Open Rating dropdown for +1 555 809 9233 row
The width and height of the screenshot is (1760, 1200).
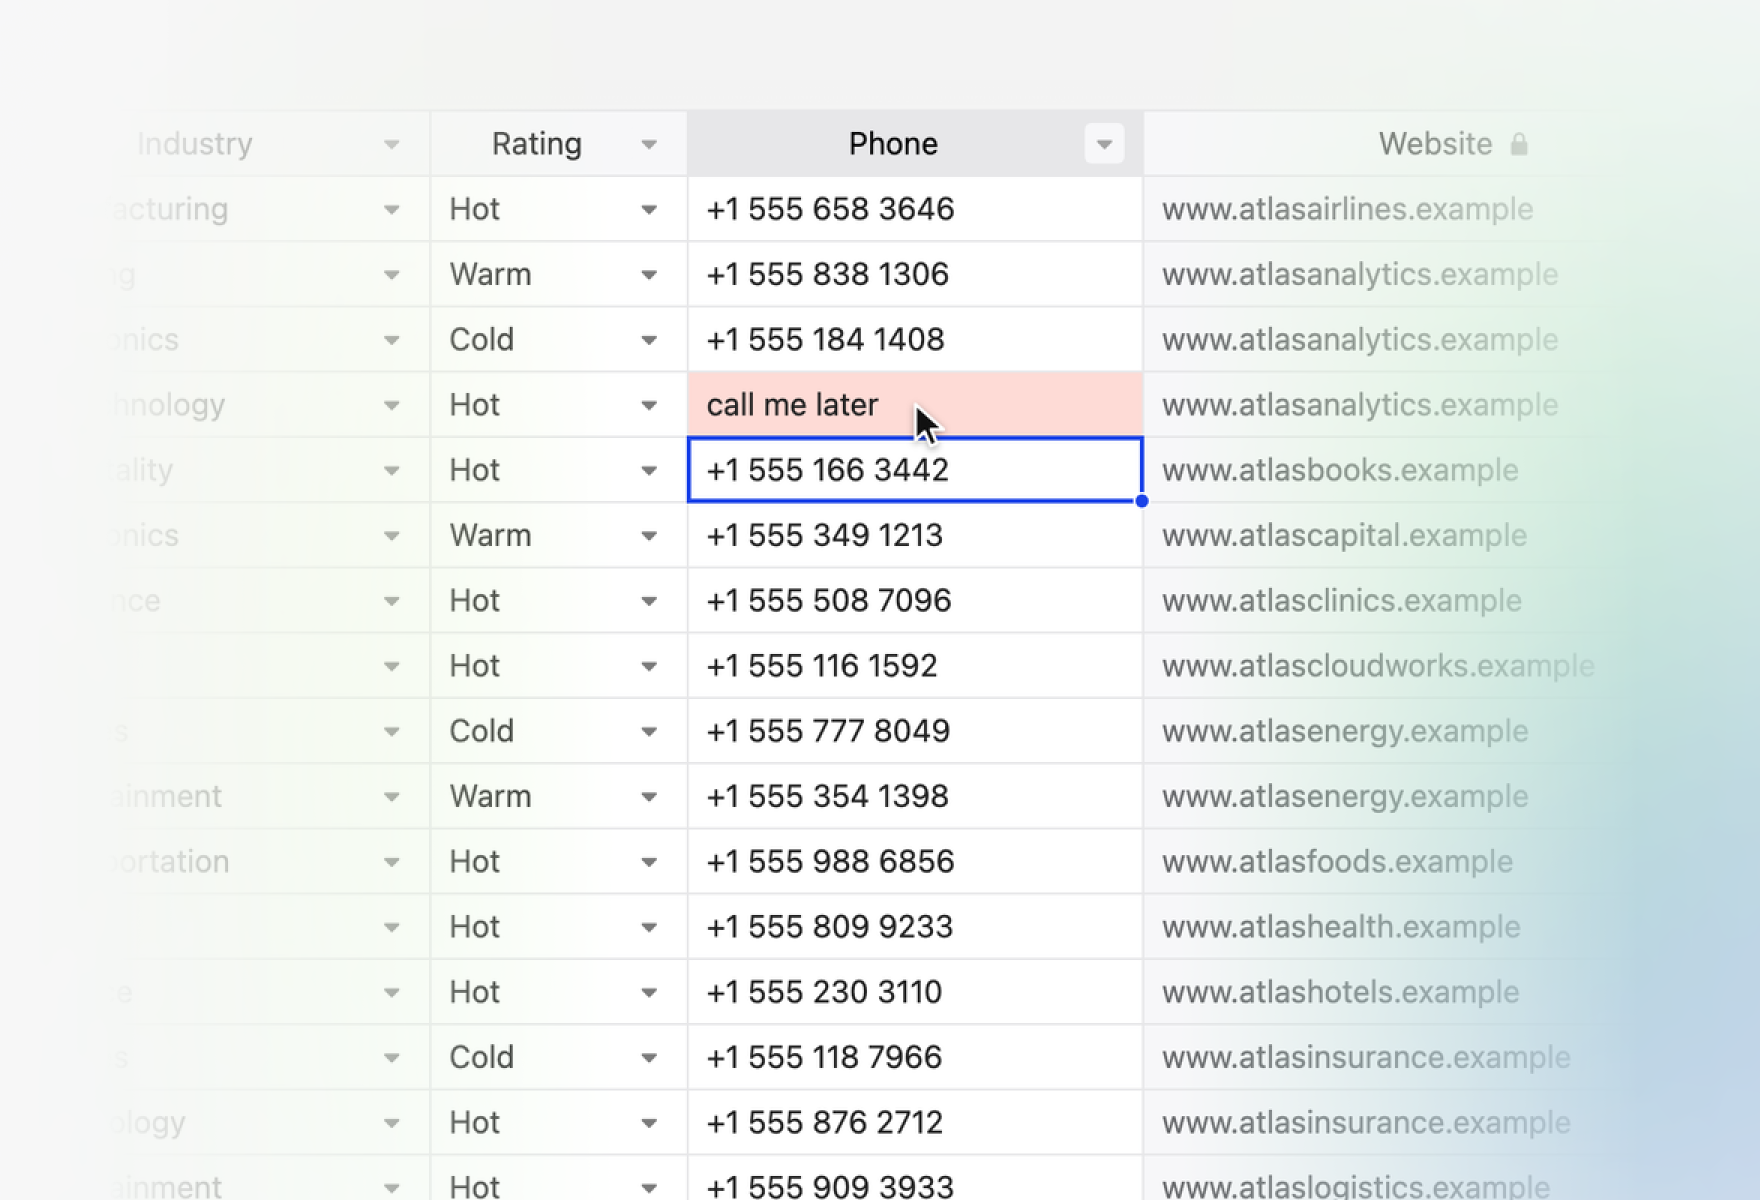[x=649, y=927]
